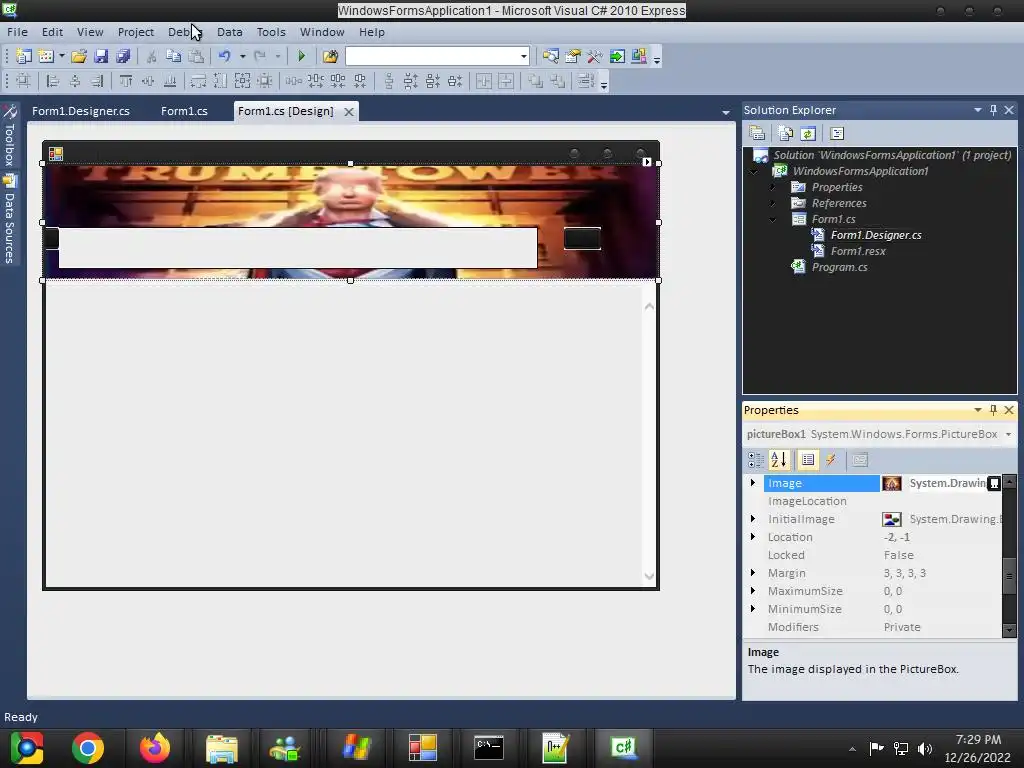Click the Align to Grid layout icon
The image size is (1024, 768).
pos(24,81)
